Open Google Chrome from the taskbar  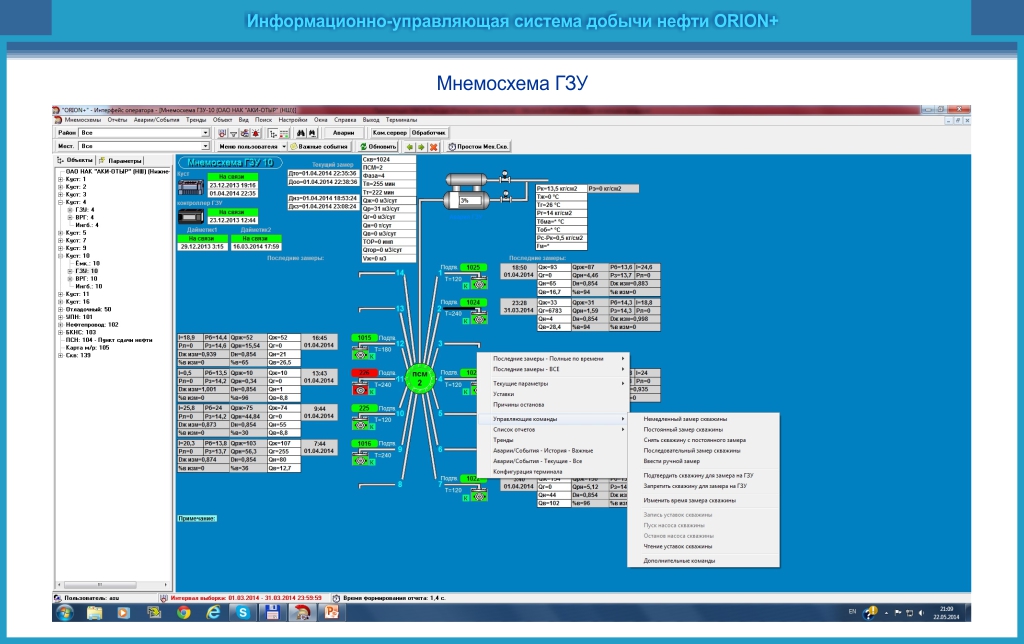tap(184, 613)
